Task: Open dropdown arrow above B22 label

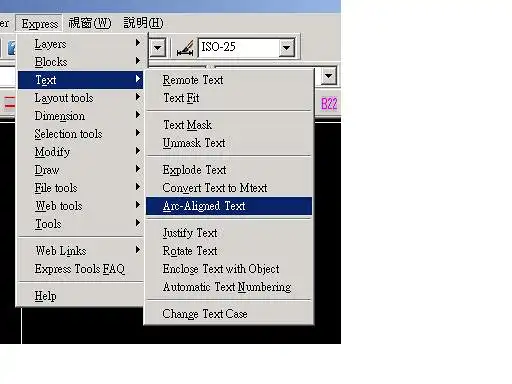Action: (329, 76)
